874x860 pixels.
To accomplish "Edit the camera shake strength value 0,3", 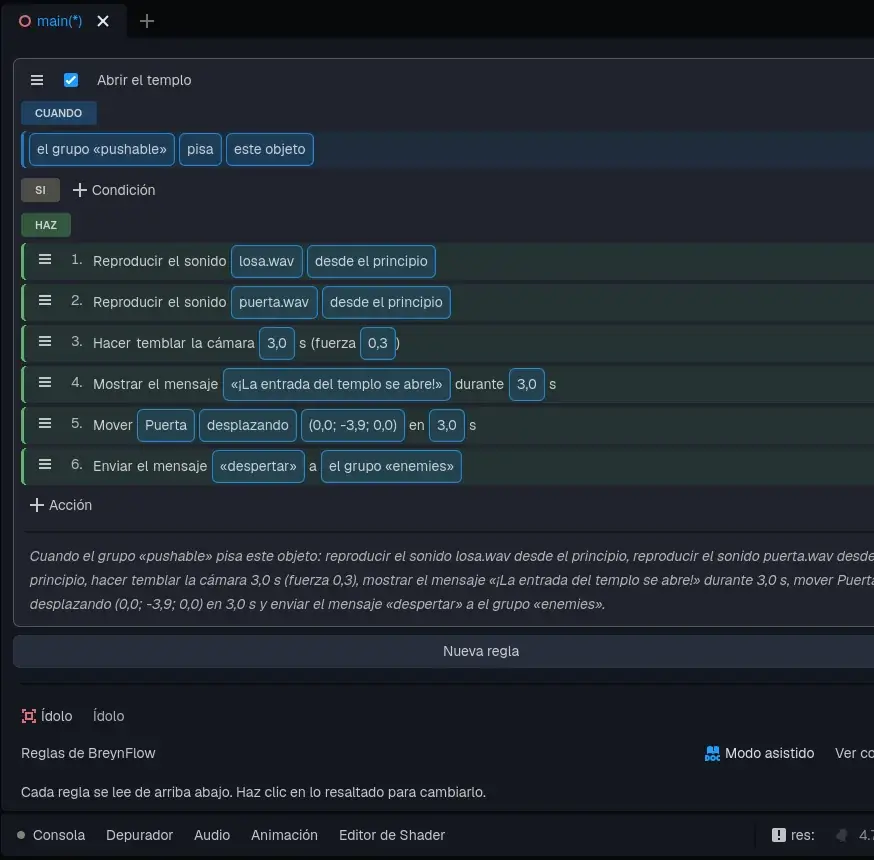I will [378, 343].
